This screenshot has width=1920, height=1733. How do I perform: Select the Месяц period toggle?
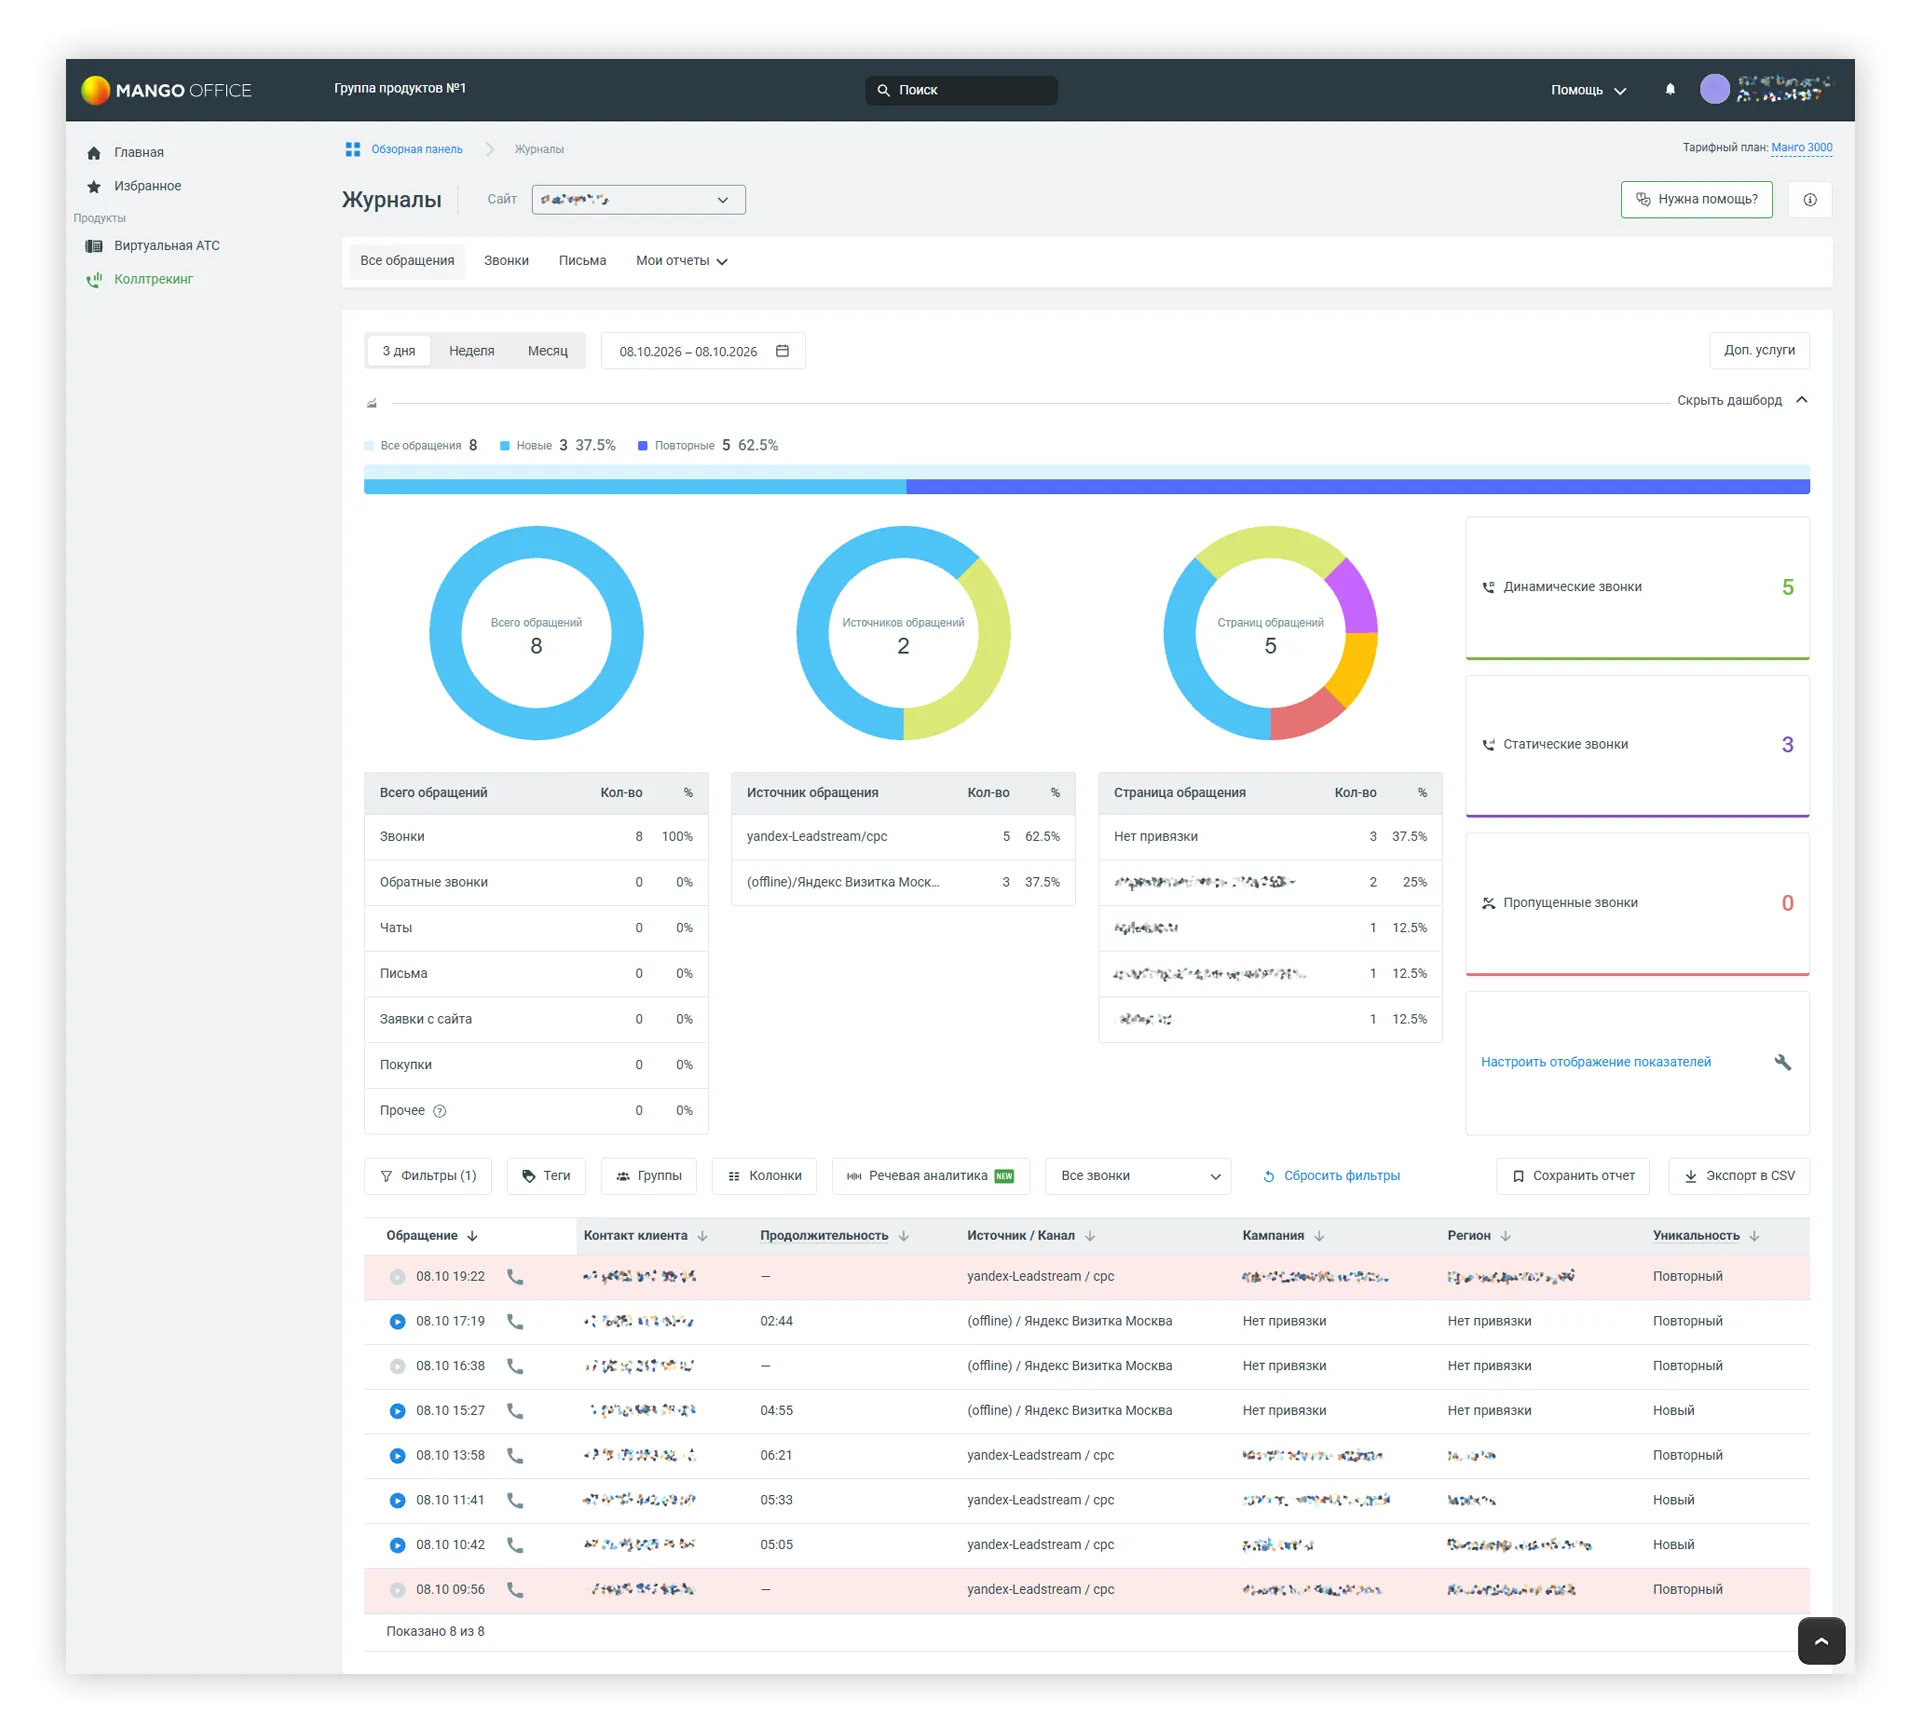547,351
